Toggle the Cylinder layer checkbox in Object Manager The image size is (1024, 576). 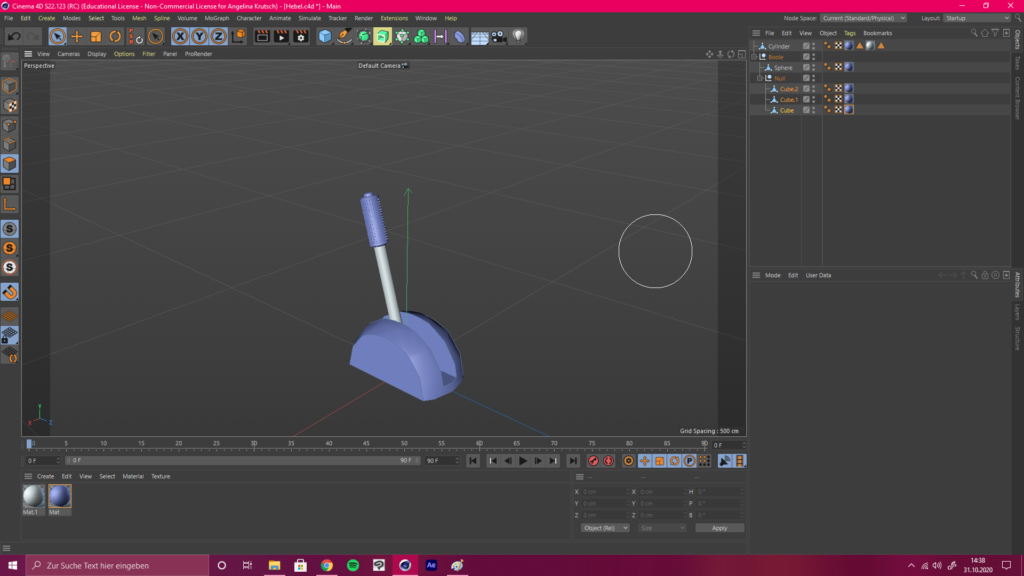(x=806, y=46)
